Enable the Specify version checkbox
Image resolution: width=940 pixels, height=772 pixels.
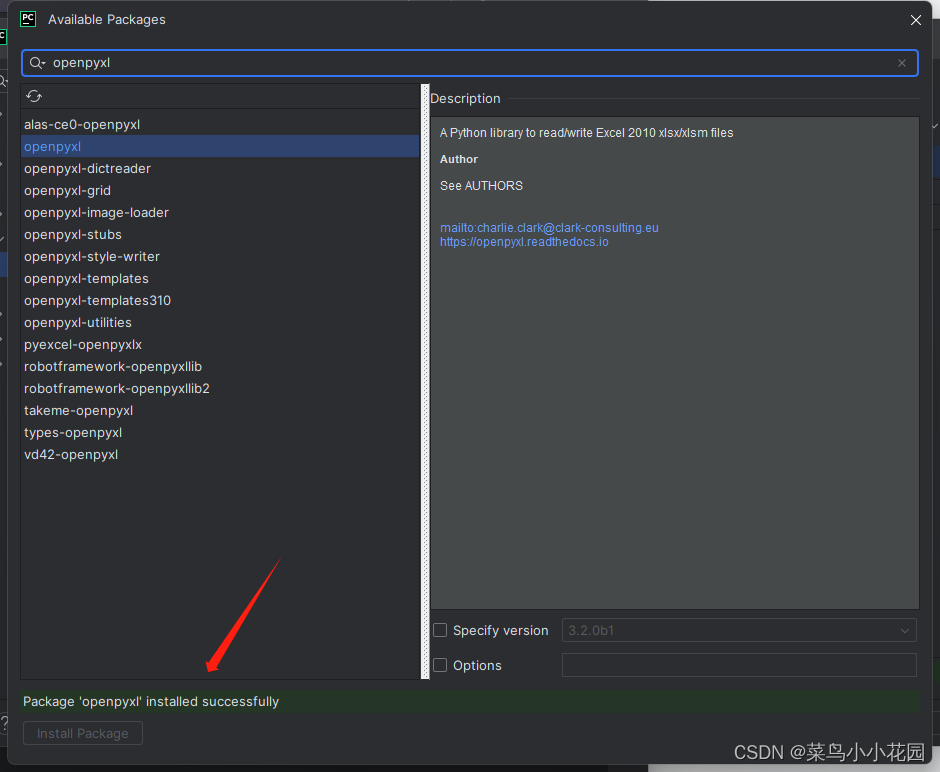(x=440, y=630)
